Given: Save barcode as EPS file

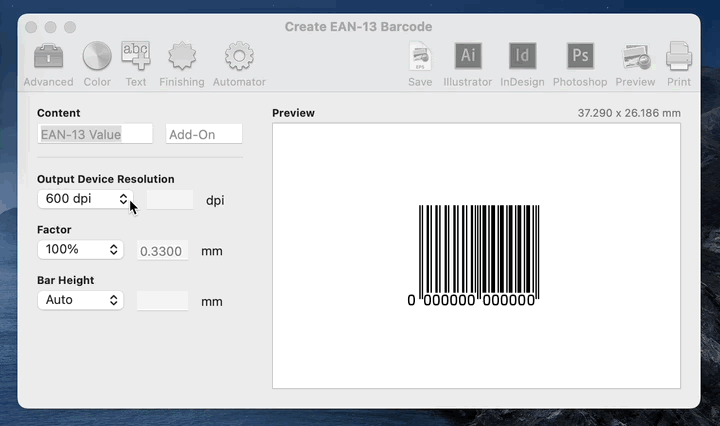Looking at the screenshot, I should [420, 64].
